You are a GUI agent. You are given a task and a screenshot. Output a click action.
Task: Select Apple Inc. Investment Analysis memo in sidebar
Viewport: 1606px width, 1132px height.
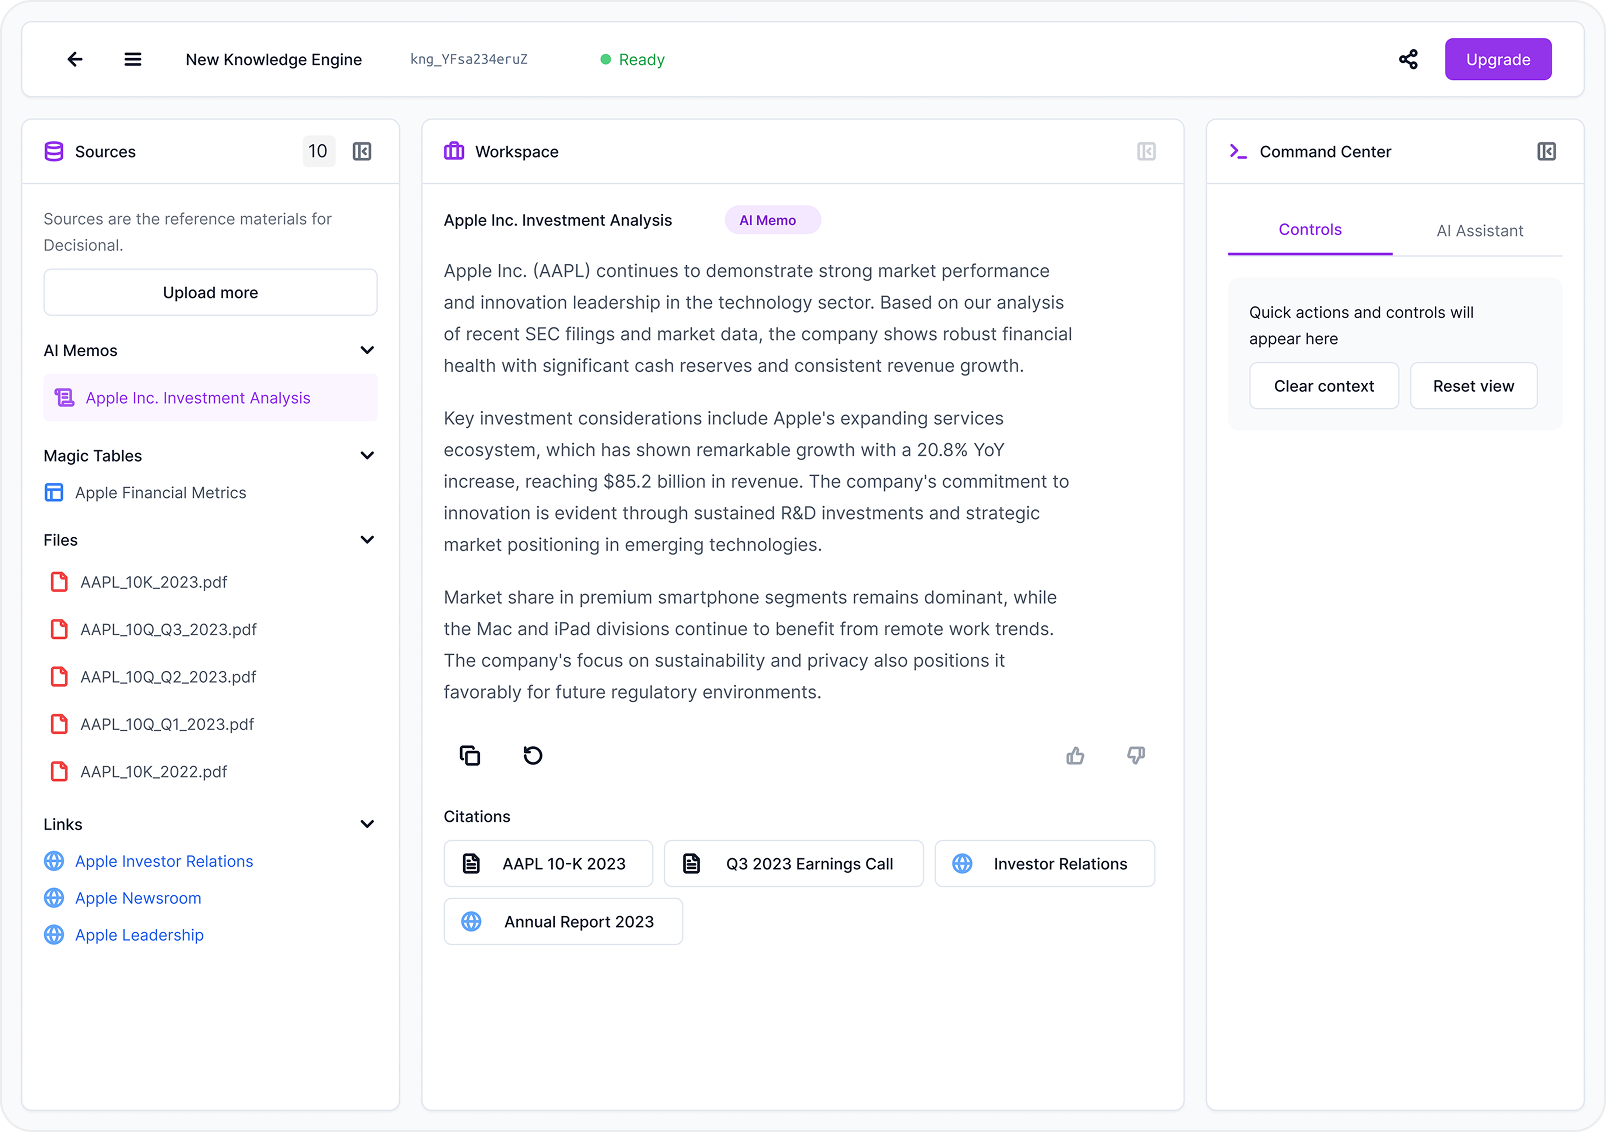click(210, 398)
